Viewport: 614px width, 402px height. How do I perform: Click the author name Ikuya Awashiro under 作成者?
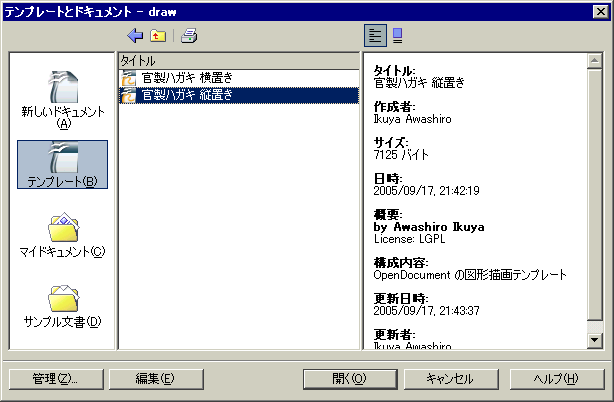tap(412, 119)
